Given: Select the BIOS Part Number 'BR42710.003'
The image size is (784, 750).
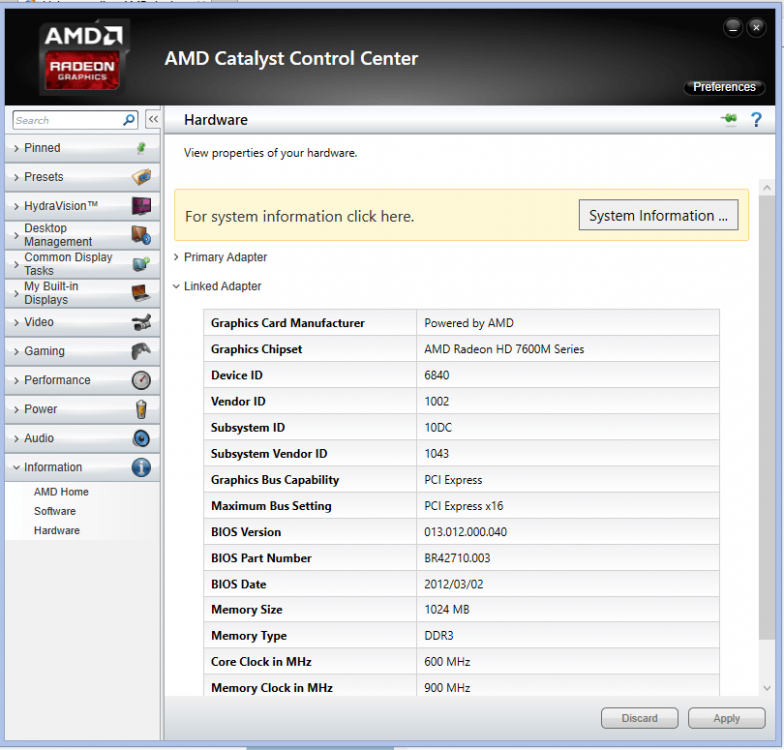Looking at the screenshot, I should tap(457, 558).
